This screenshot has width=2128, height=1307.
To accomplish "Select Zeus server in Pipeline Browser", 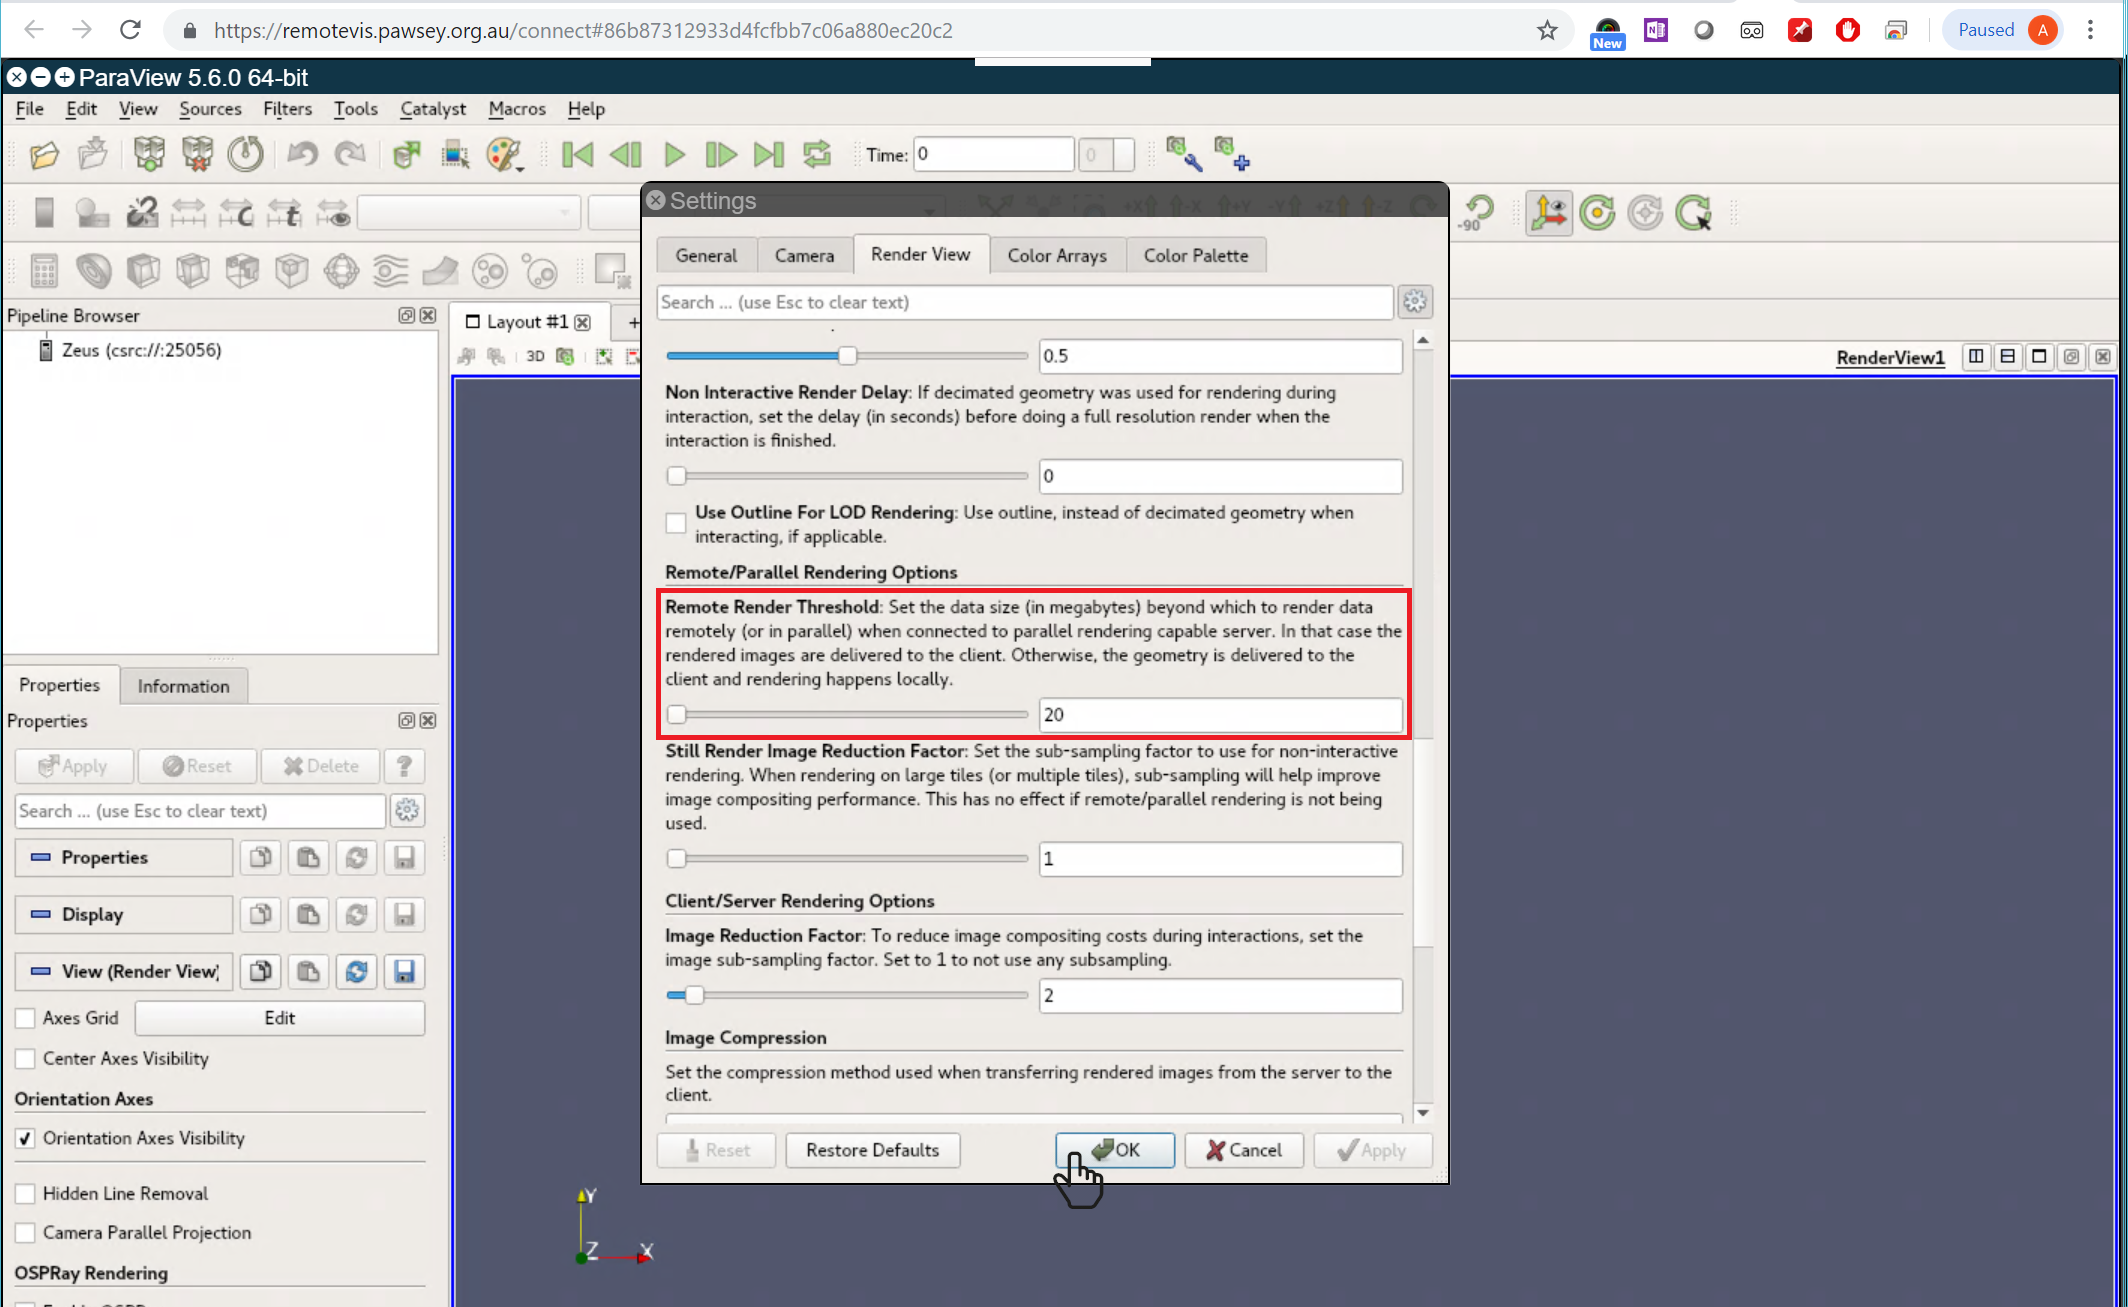I will [140, 350].
